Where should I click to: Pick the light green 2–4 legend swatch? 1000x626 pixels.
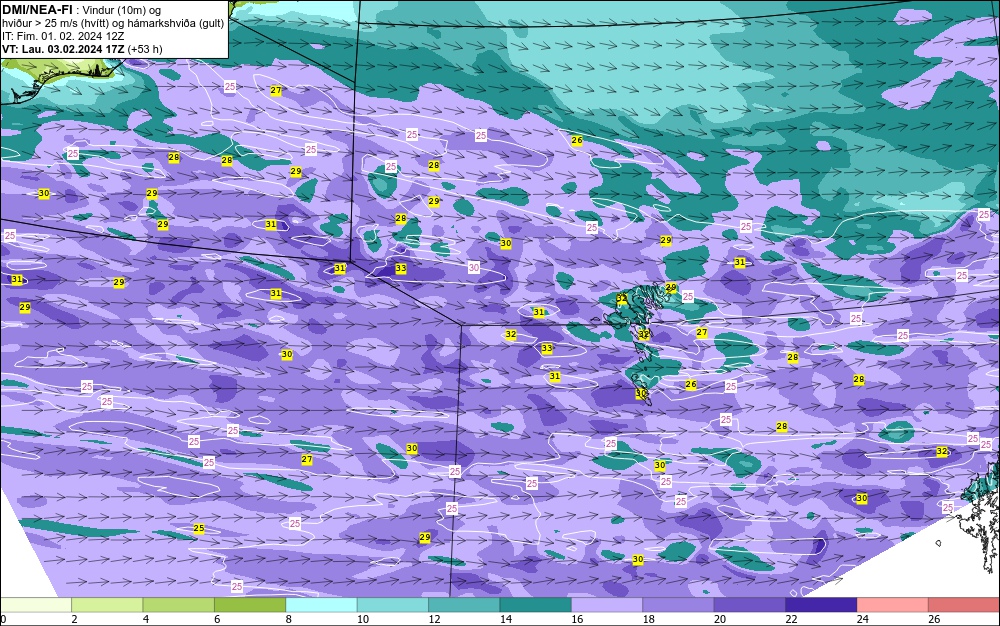click(107, 605)
